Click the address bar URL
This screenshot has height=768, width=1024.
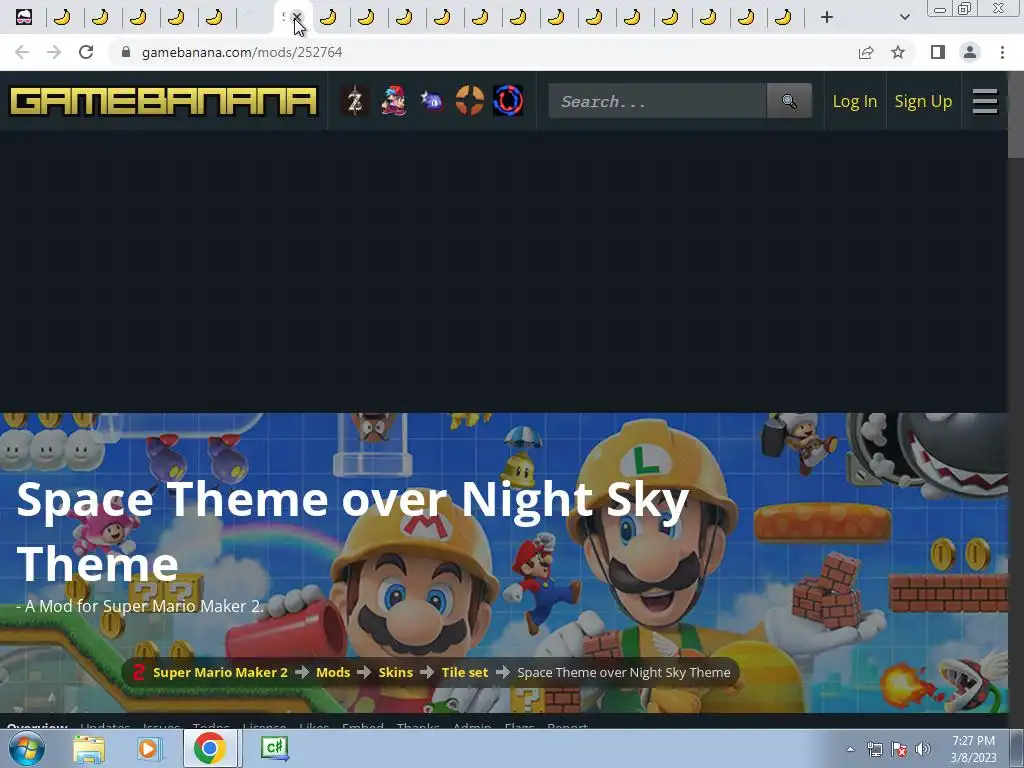click(242, 52)
